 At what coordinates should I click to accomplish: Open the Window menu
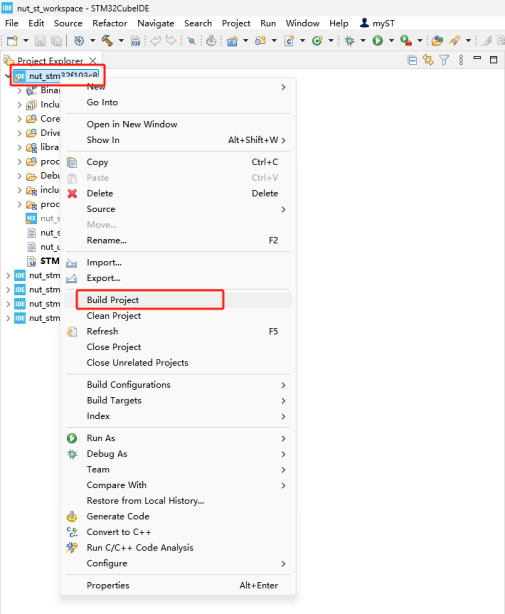303,23
